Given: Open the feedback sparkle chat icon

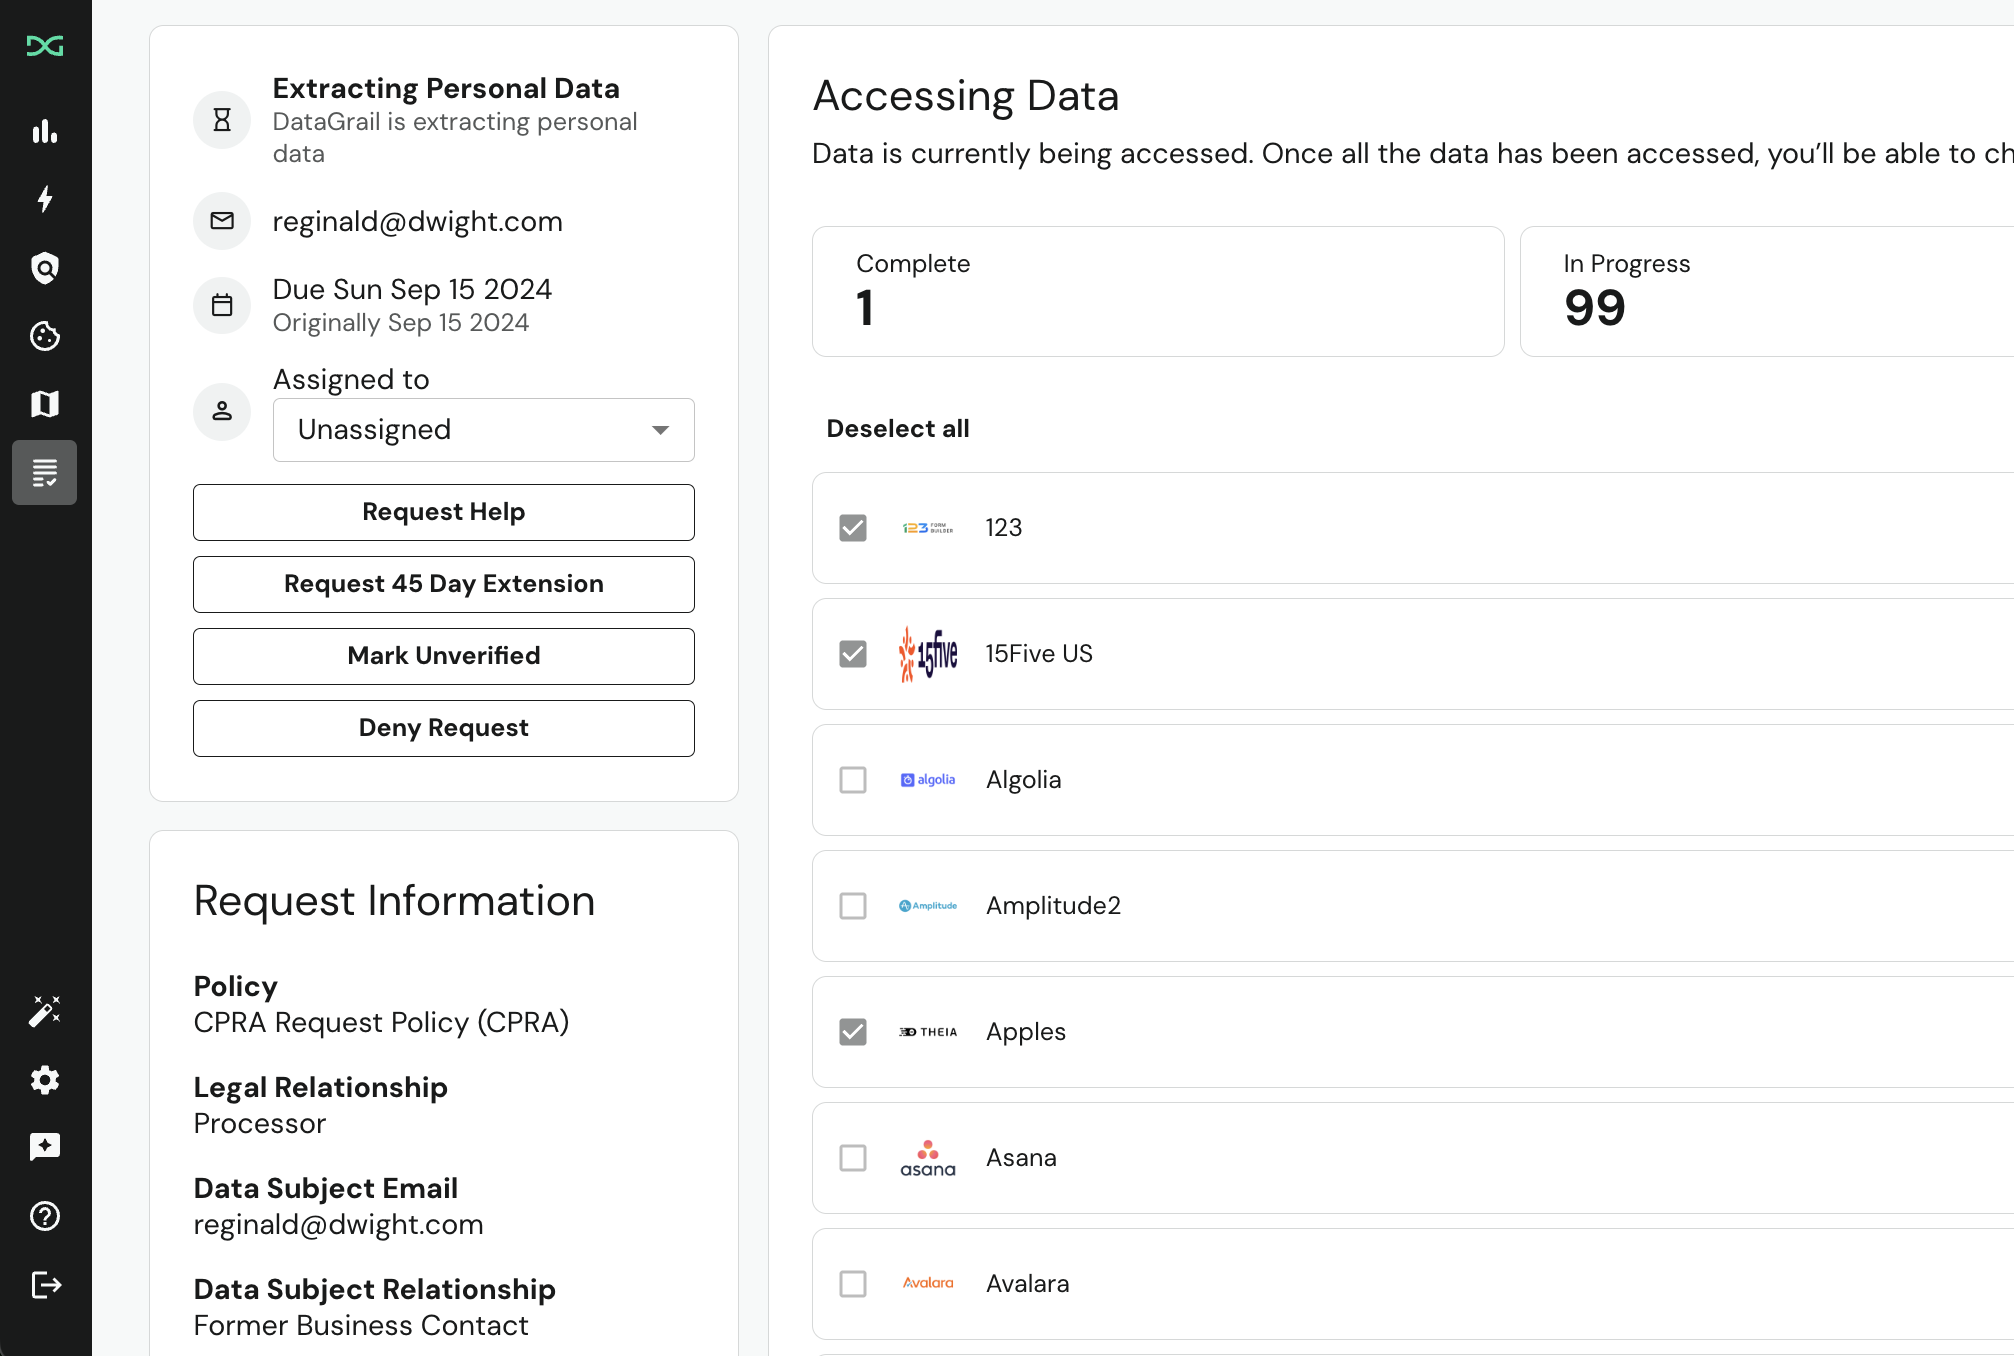Looking at the screenshot, I should [x=45, y=1147].
